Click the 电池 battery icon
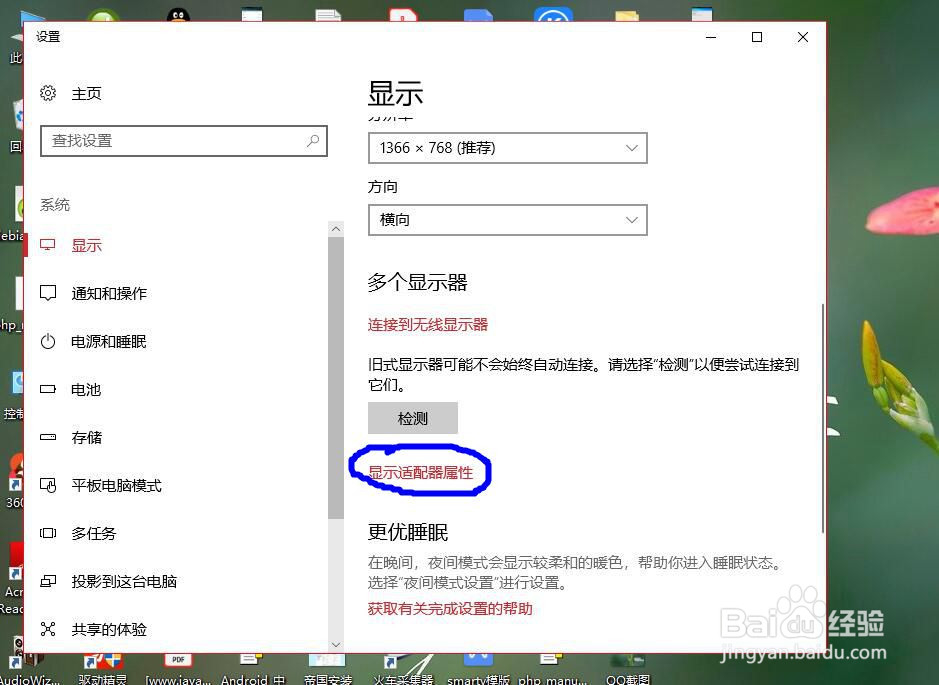The image size is (939, 685). pos(47,389)
